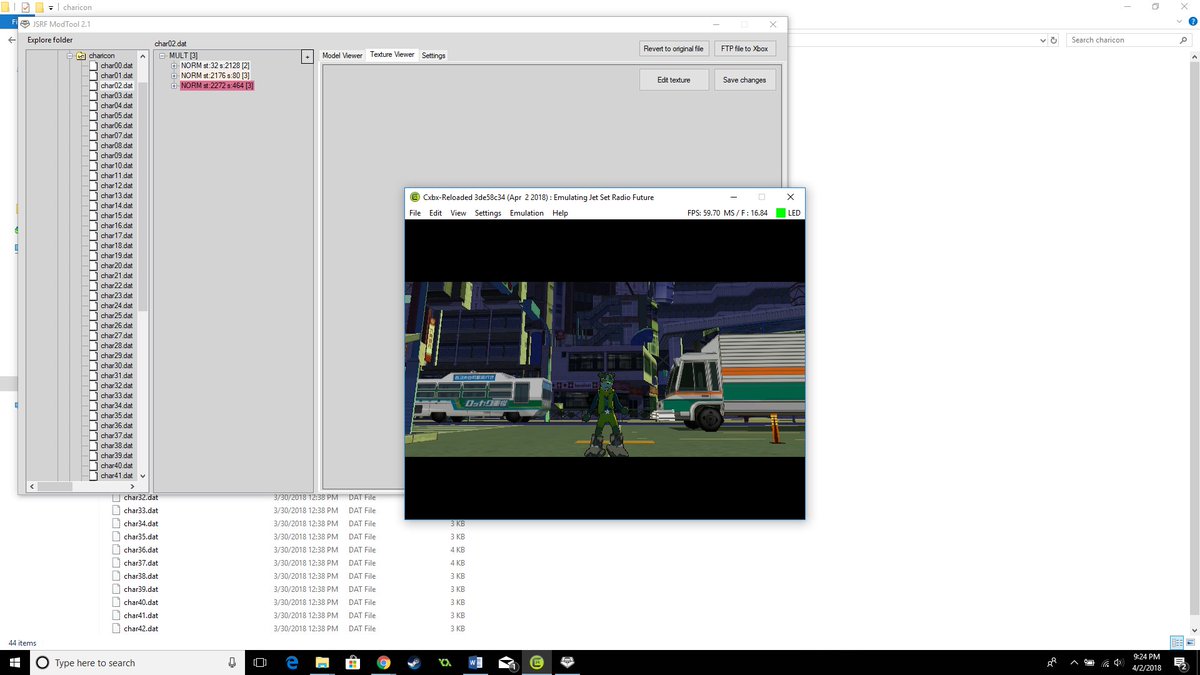Screen dimensions: 1200x675
Task: Select char10.dat in the folder tree
Action: (116, 166)
